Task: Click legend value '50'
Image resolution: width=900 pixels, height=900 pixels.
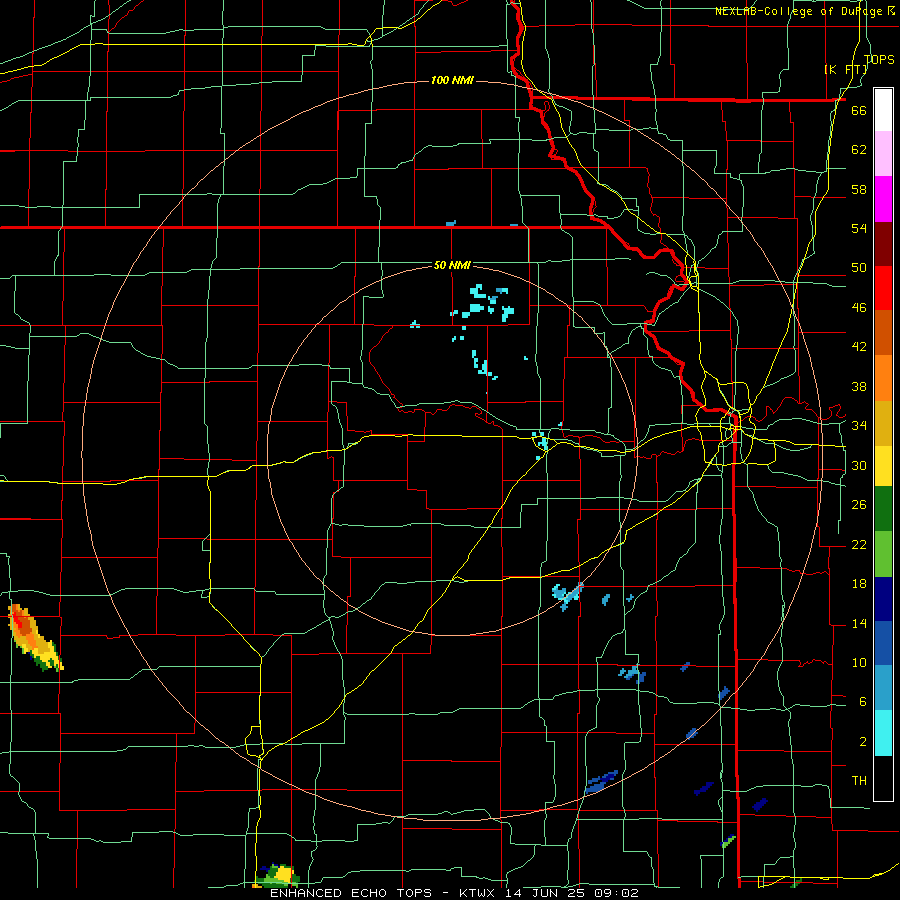Action: [859, 267]
